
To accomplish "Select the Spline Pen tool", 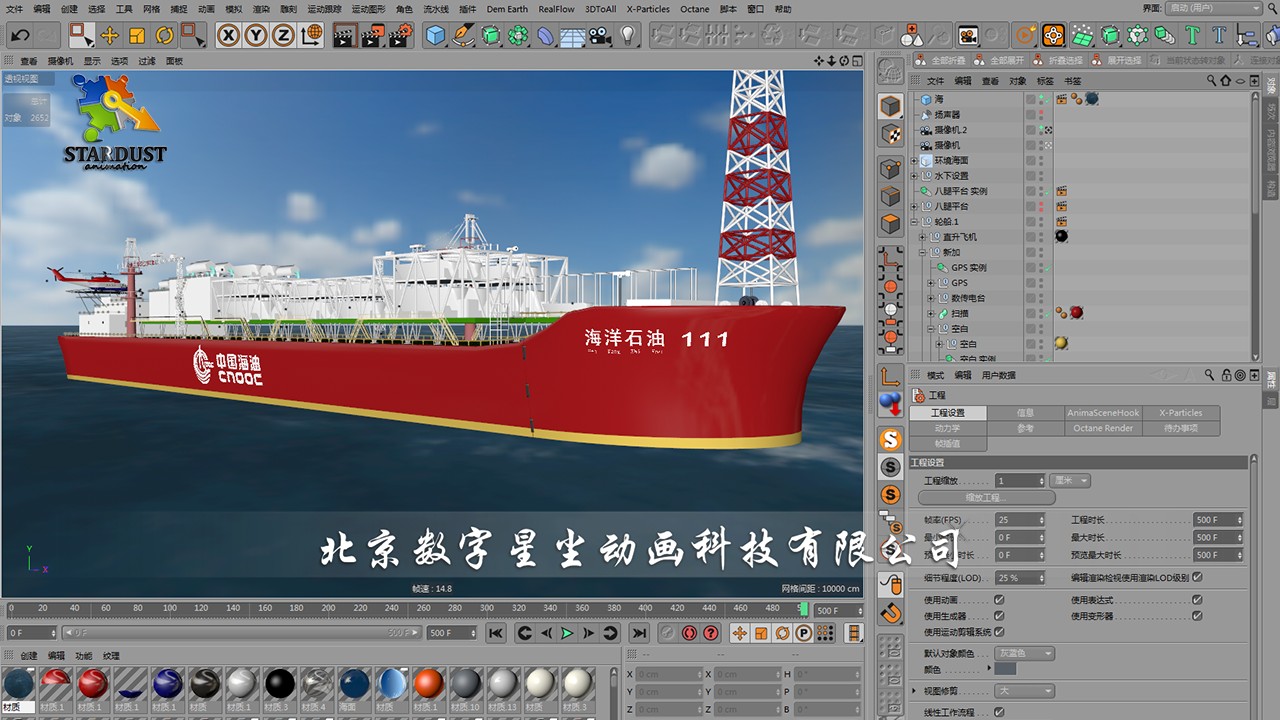I will pos(463,36).
